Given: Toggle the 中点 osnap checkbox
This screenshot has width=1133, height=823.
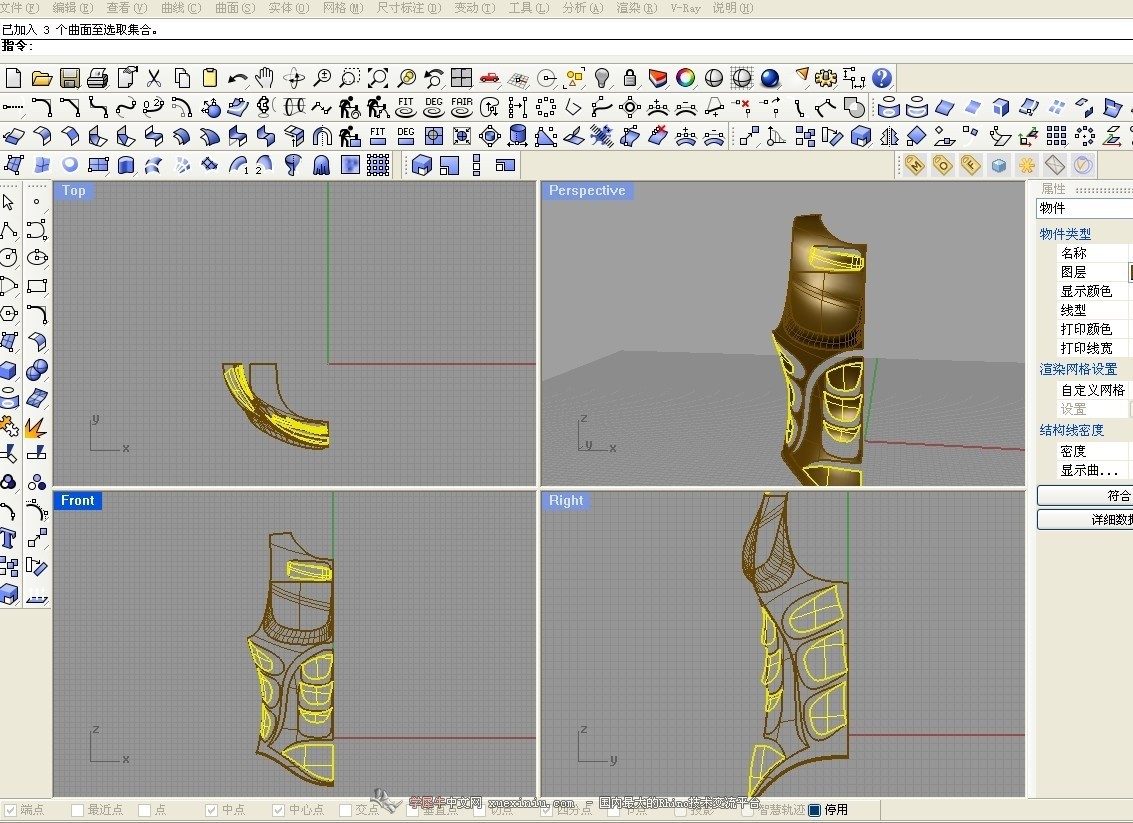Looking at the screenshot, I should 212,810.
